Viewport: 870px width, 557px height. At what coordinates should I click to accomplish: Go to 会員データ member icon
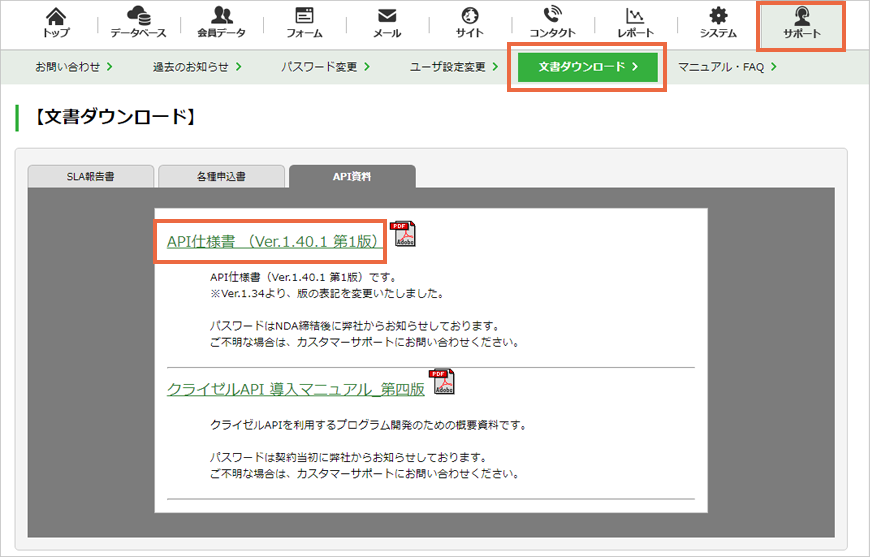coord(221,16)
